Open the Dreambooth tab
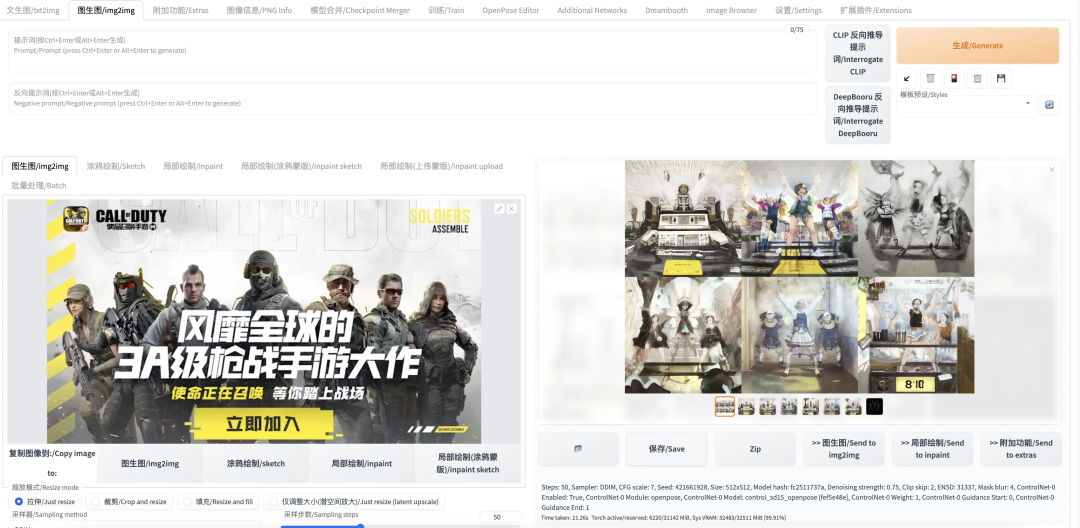Screen dimensions: 1080x528 coord(667,10)
